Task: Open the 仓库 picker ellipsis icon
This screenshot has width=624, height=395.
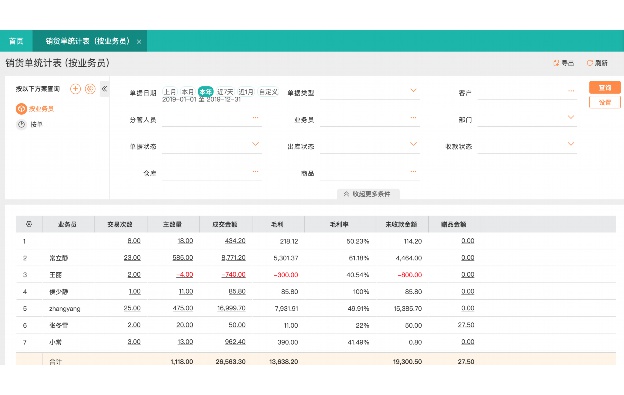Action: coord(255,171)
